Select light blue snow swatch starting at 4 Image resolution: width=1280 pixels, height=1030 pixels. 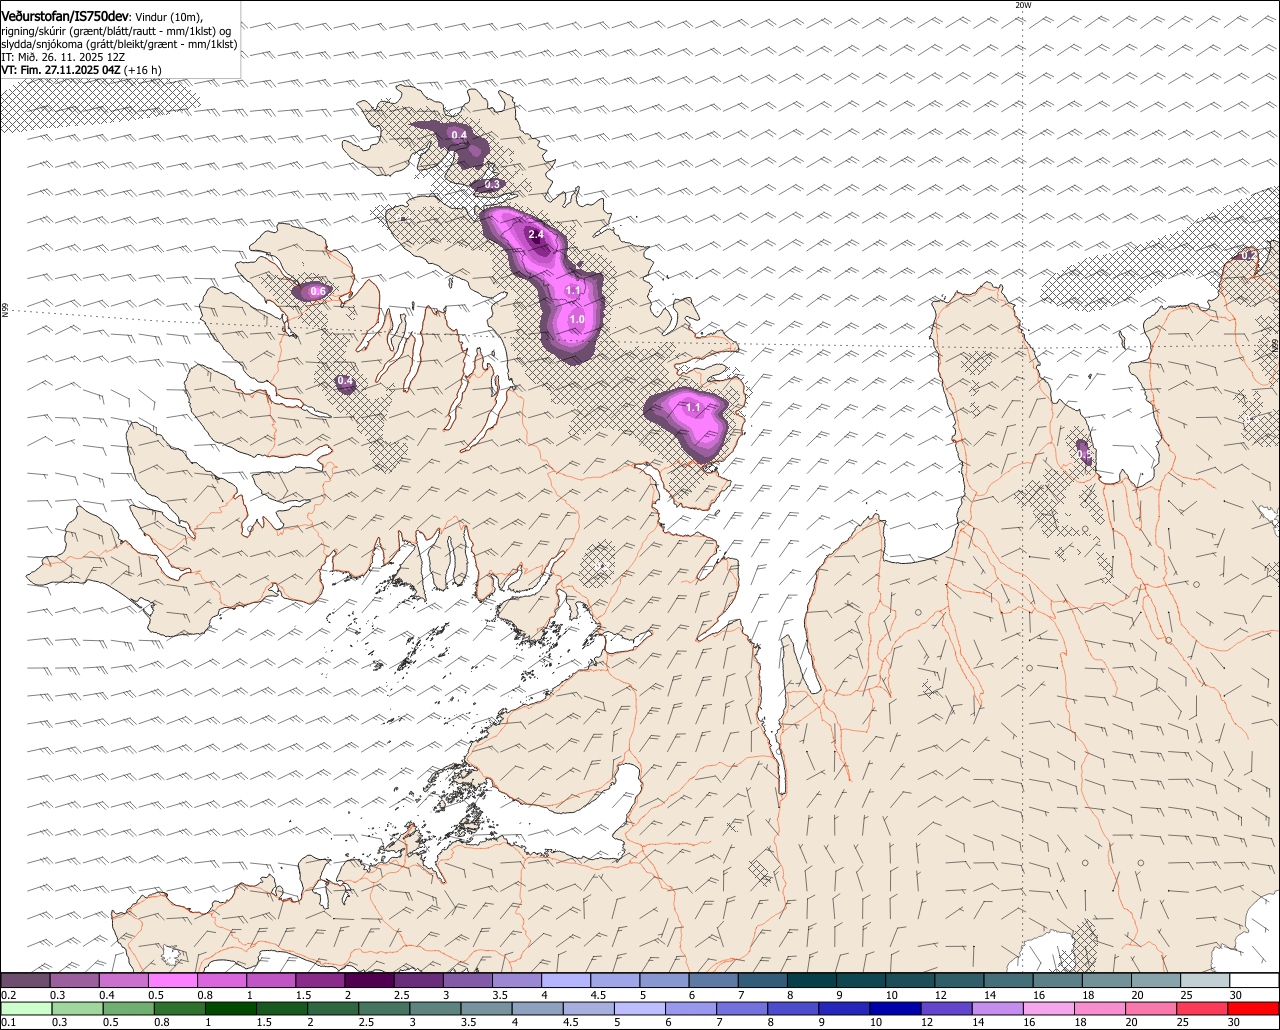pyautogui.click(x=565, y=980)
